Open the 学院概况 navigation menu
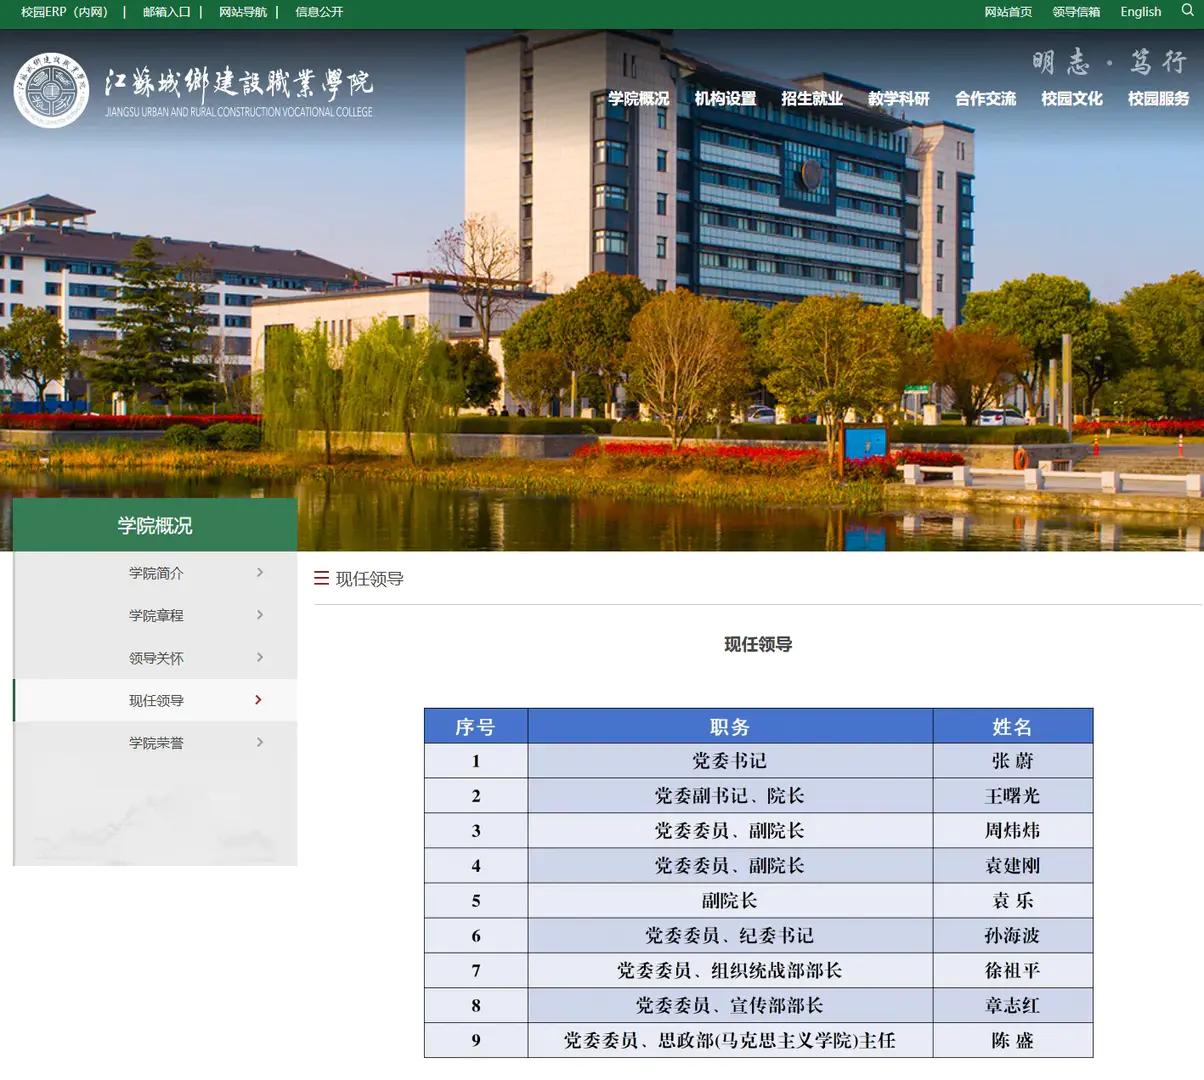The width and height of the screenshot is (1204, 1080). click(x=638, y=98)
